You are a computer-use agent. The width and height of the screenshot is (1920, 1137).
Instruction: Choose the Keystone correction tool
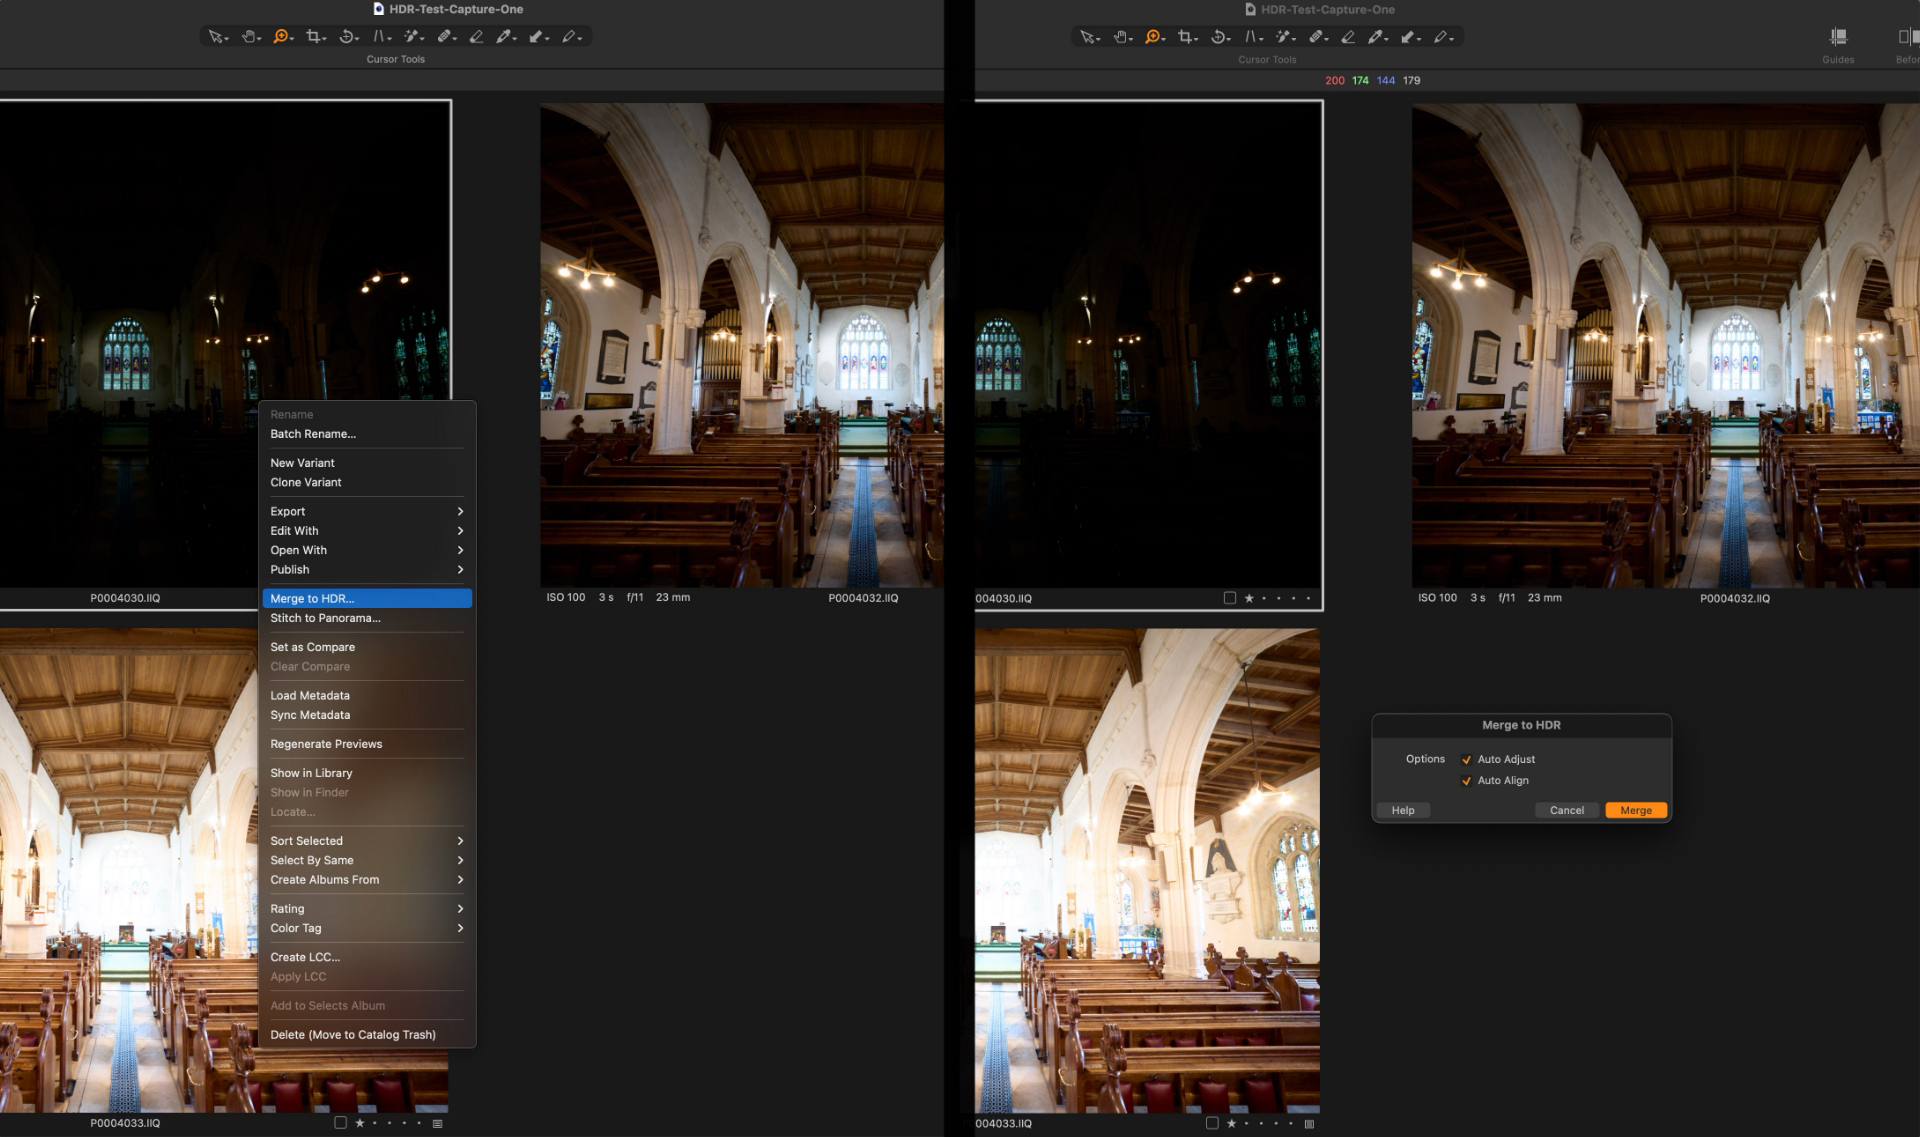[x=381, y=36]
